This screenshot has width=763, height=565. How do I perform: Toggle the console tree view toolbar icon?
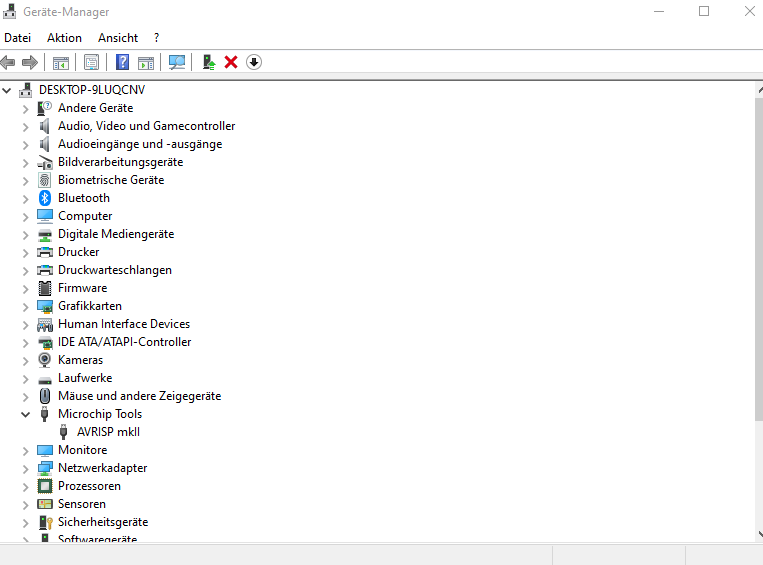[61, 62]
